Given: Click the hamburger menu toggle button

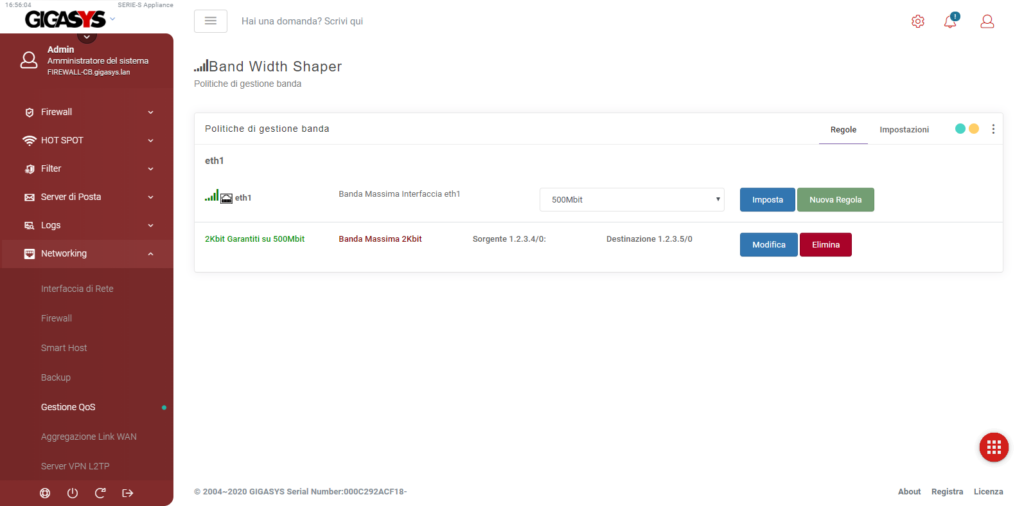Looking at the screenshot, I should pos(210,21).
